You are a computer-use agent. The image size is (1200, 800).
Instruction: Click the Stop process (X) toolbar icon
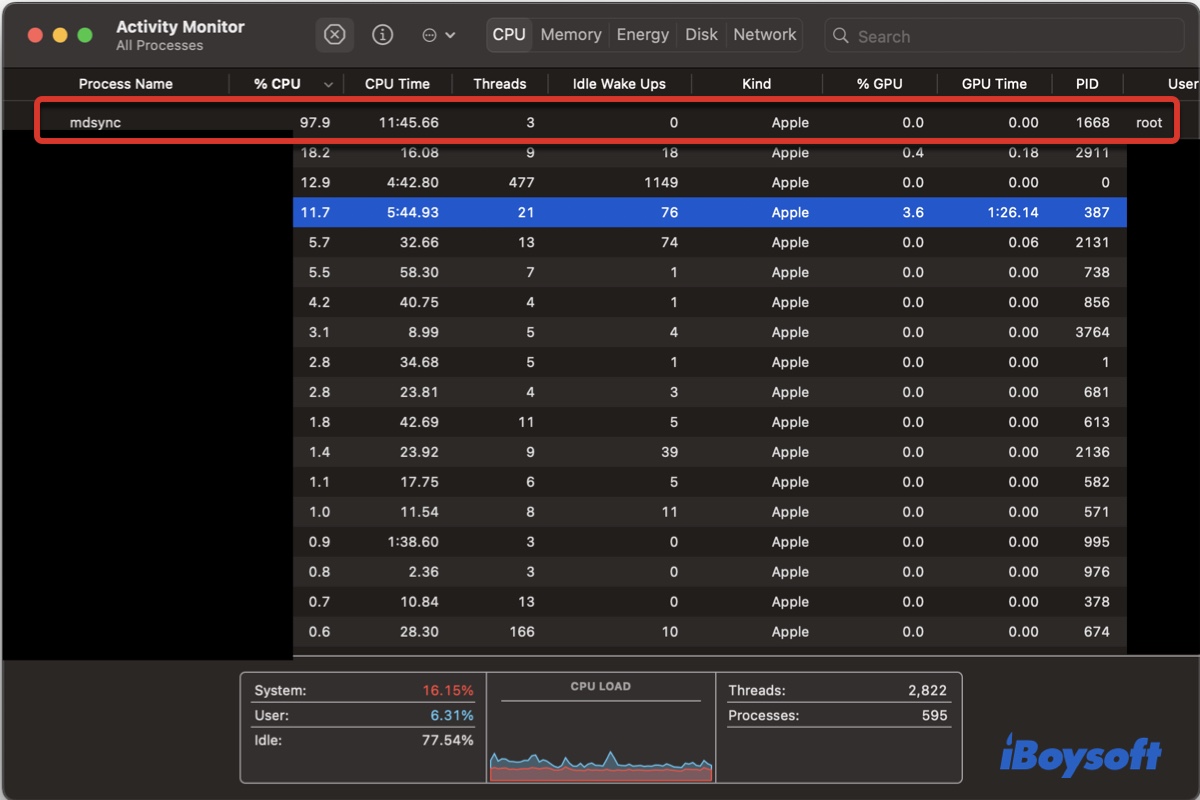tap(335, 35)
